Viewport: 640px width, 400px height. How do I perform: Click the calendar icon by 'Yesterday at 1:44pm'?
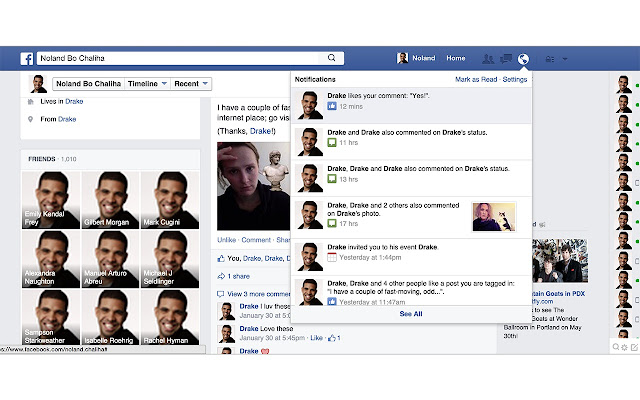332,257
